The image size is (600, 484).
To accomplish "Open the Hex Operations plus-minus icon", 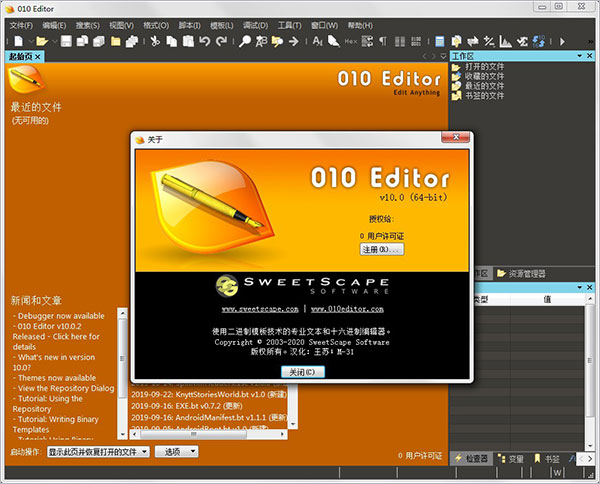I will pyautogui.click(x=489, y=41).
